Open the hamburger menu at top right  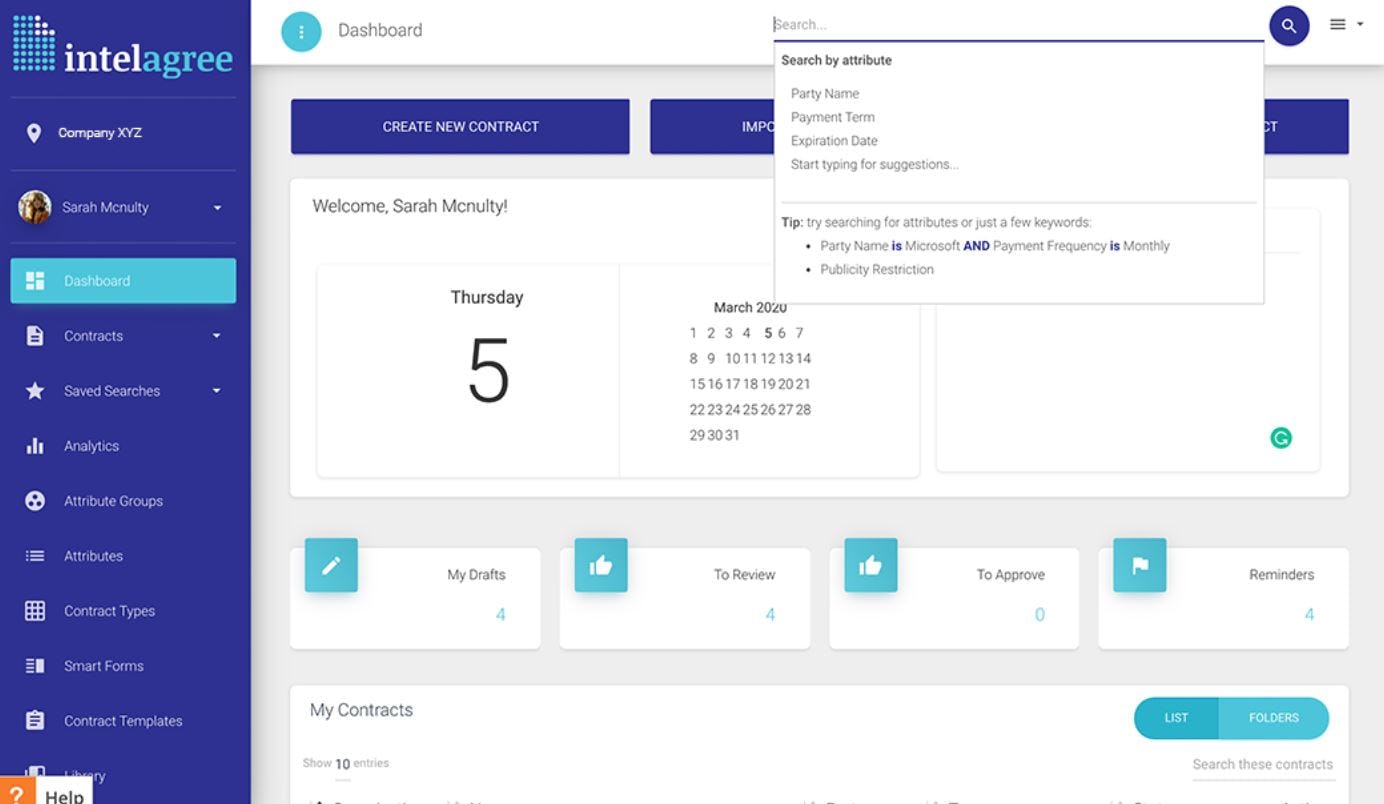[1338, 24]
